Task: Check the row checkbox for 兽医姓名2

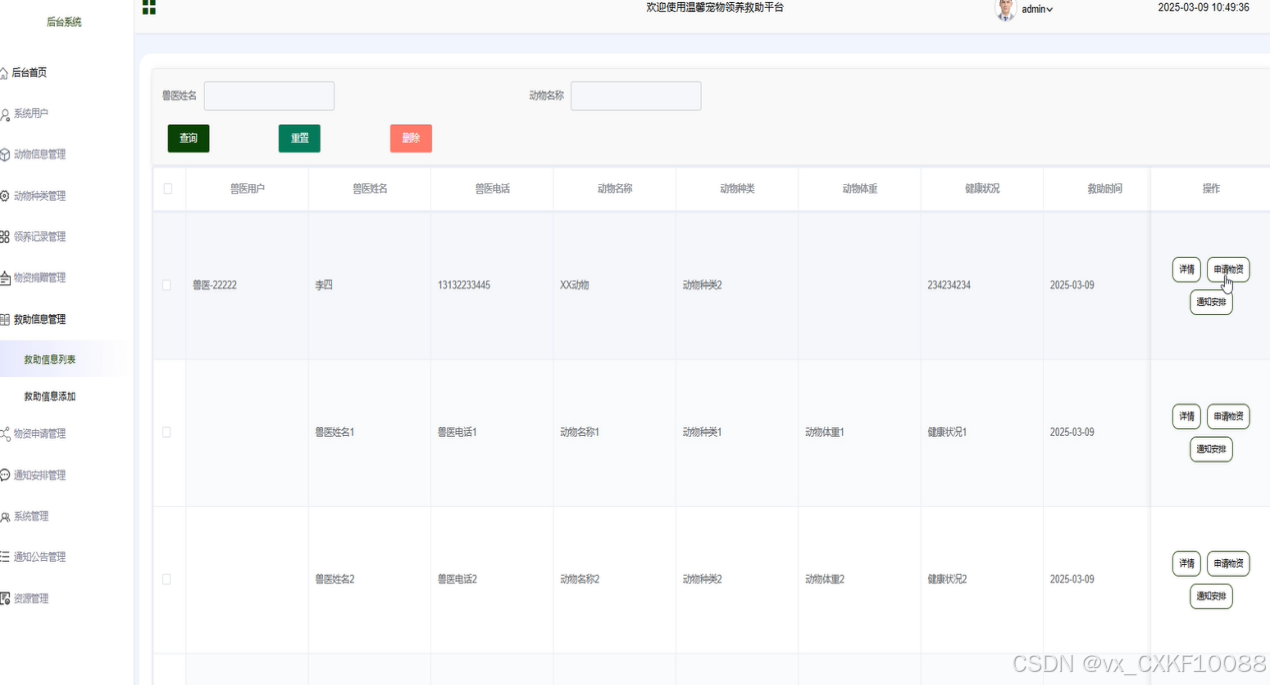Action: 167,579
